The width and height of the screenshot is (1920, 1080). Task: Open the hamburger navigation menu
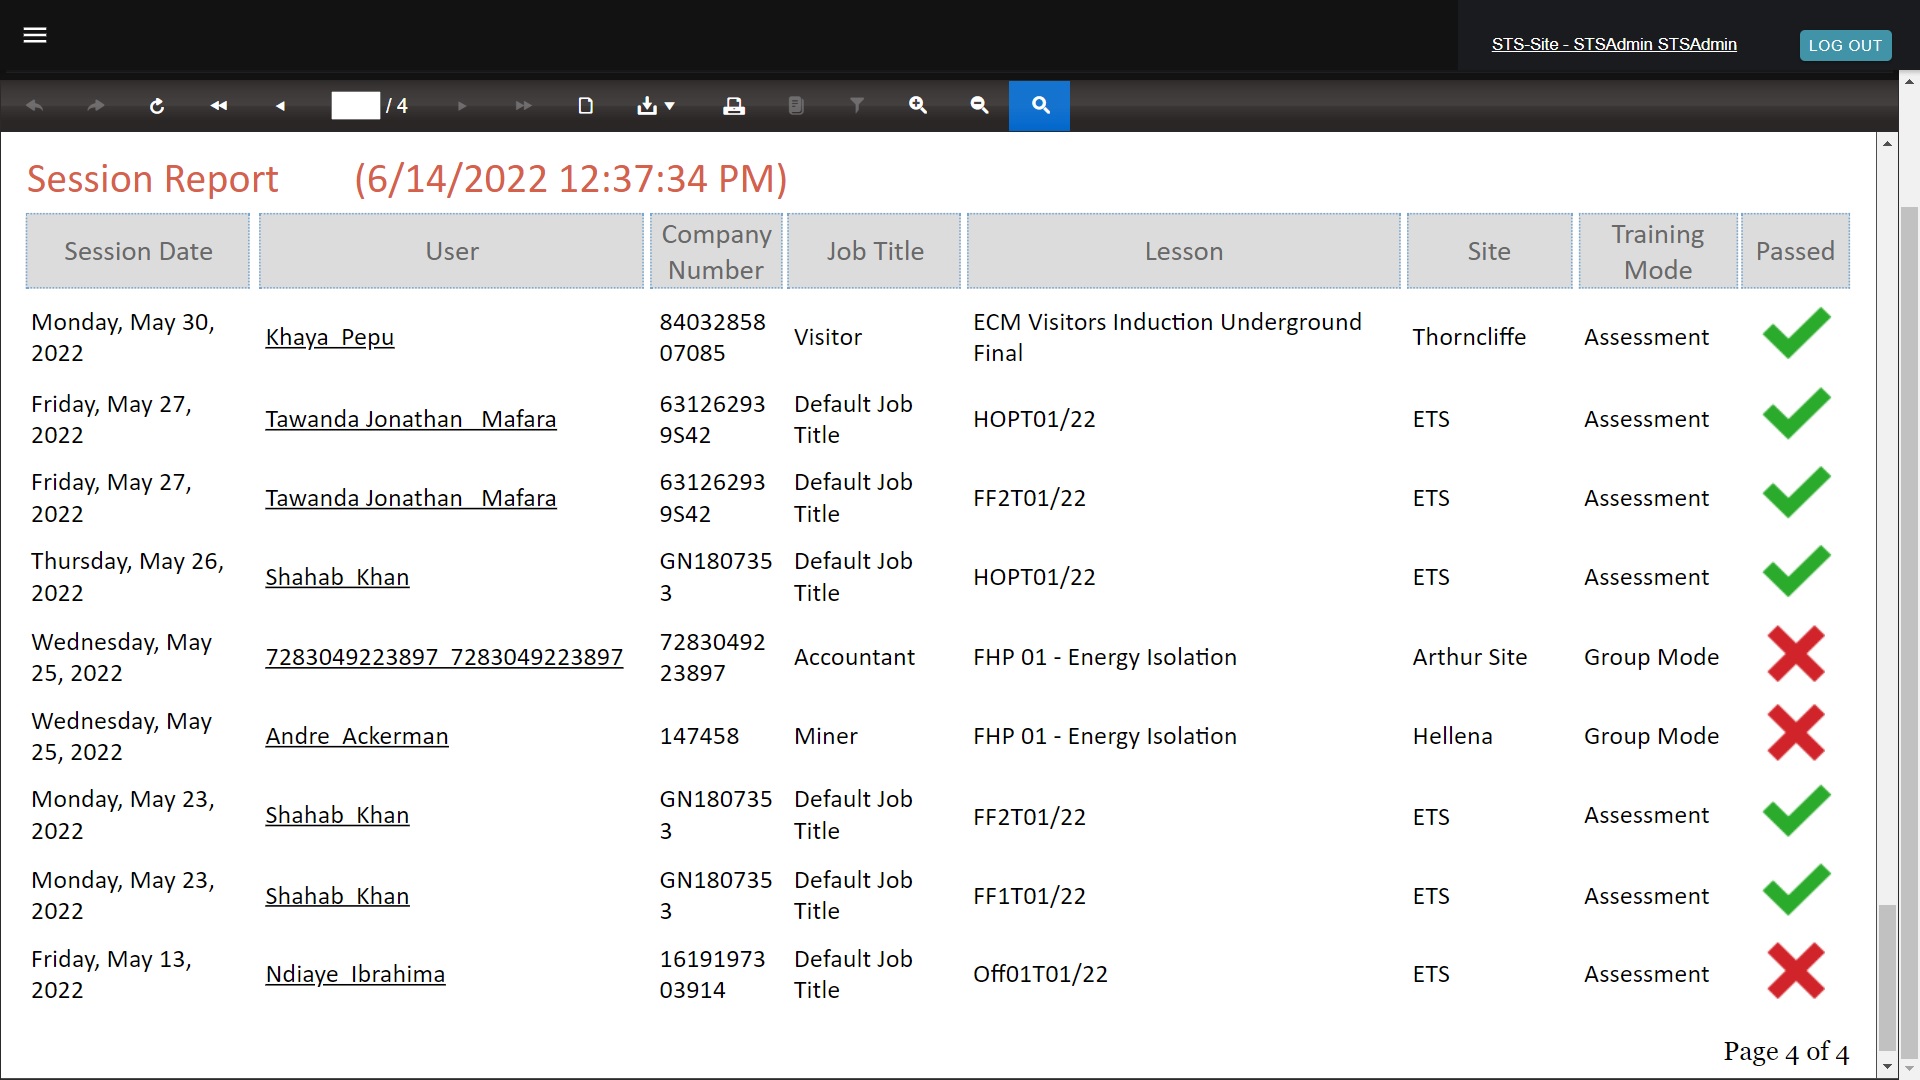[x=35, y=36]
